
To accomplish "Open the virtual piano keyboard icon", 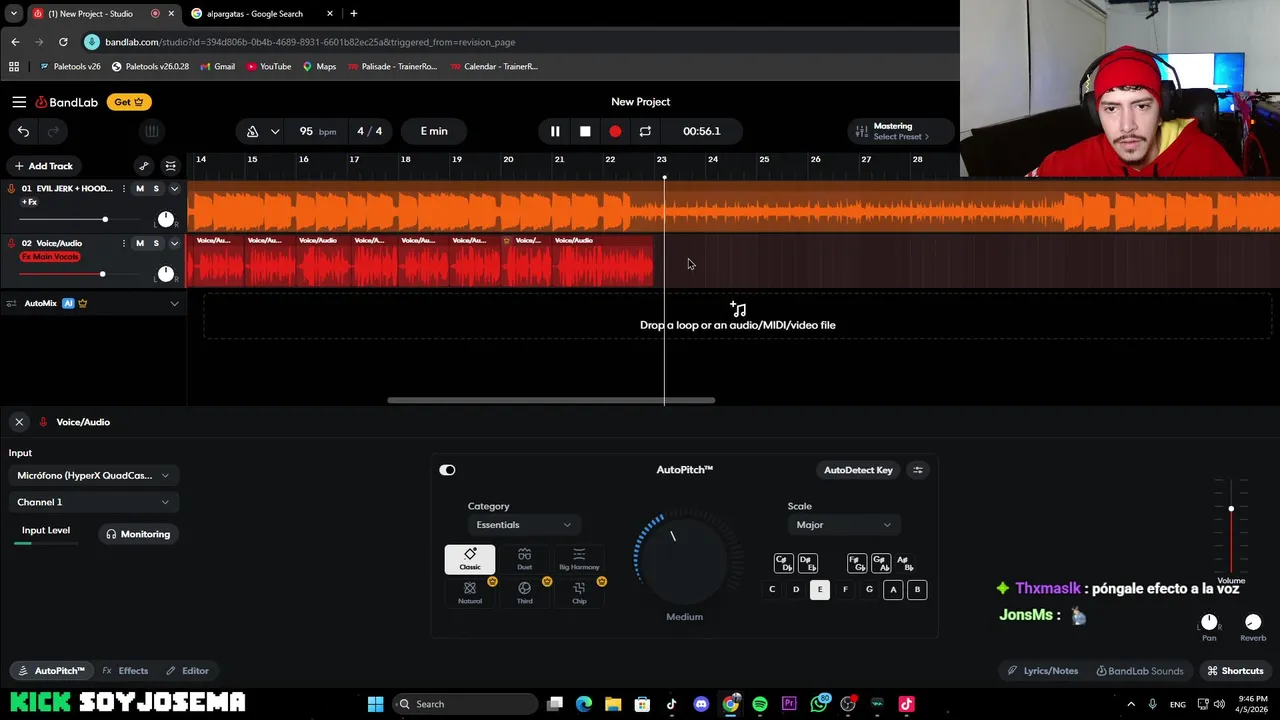I will click(151, 131).
